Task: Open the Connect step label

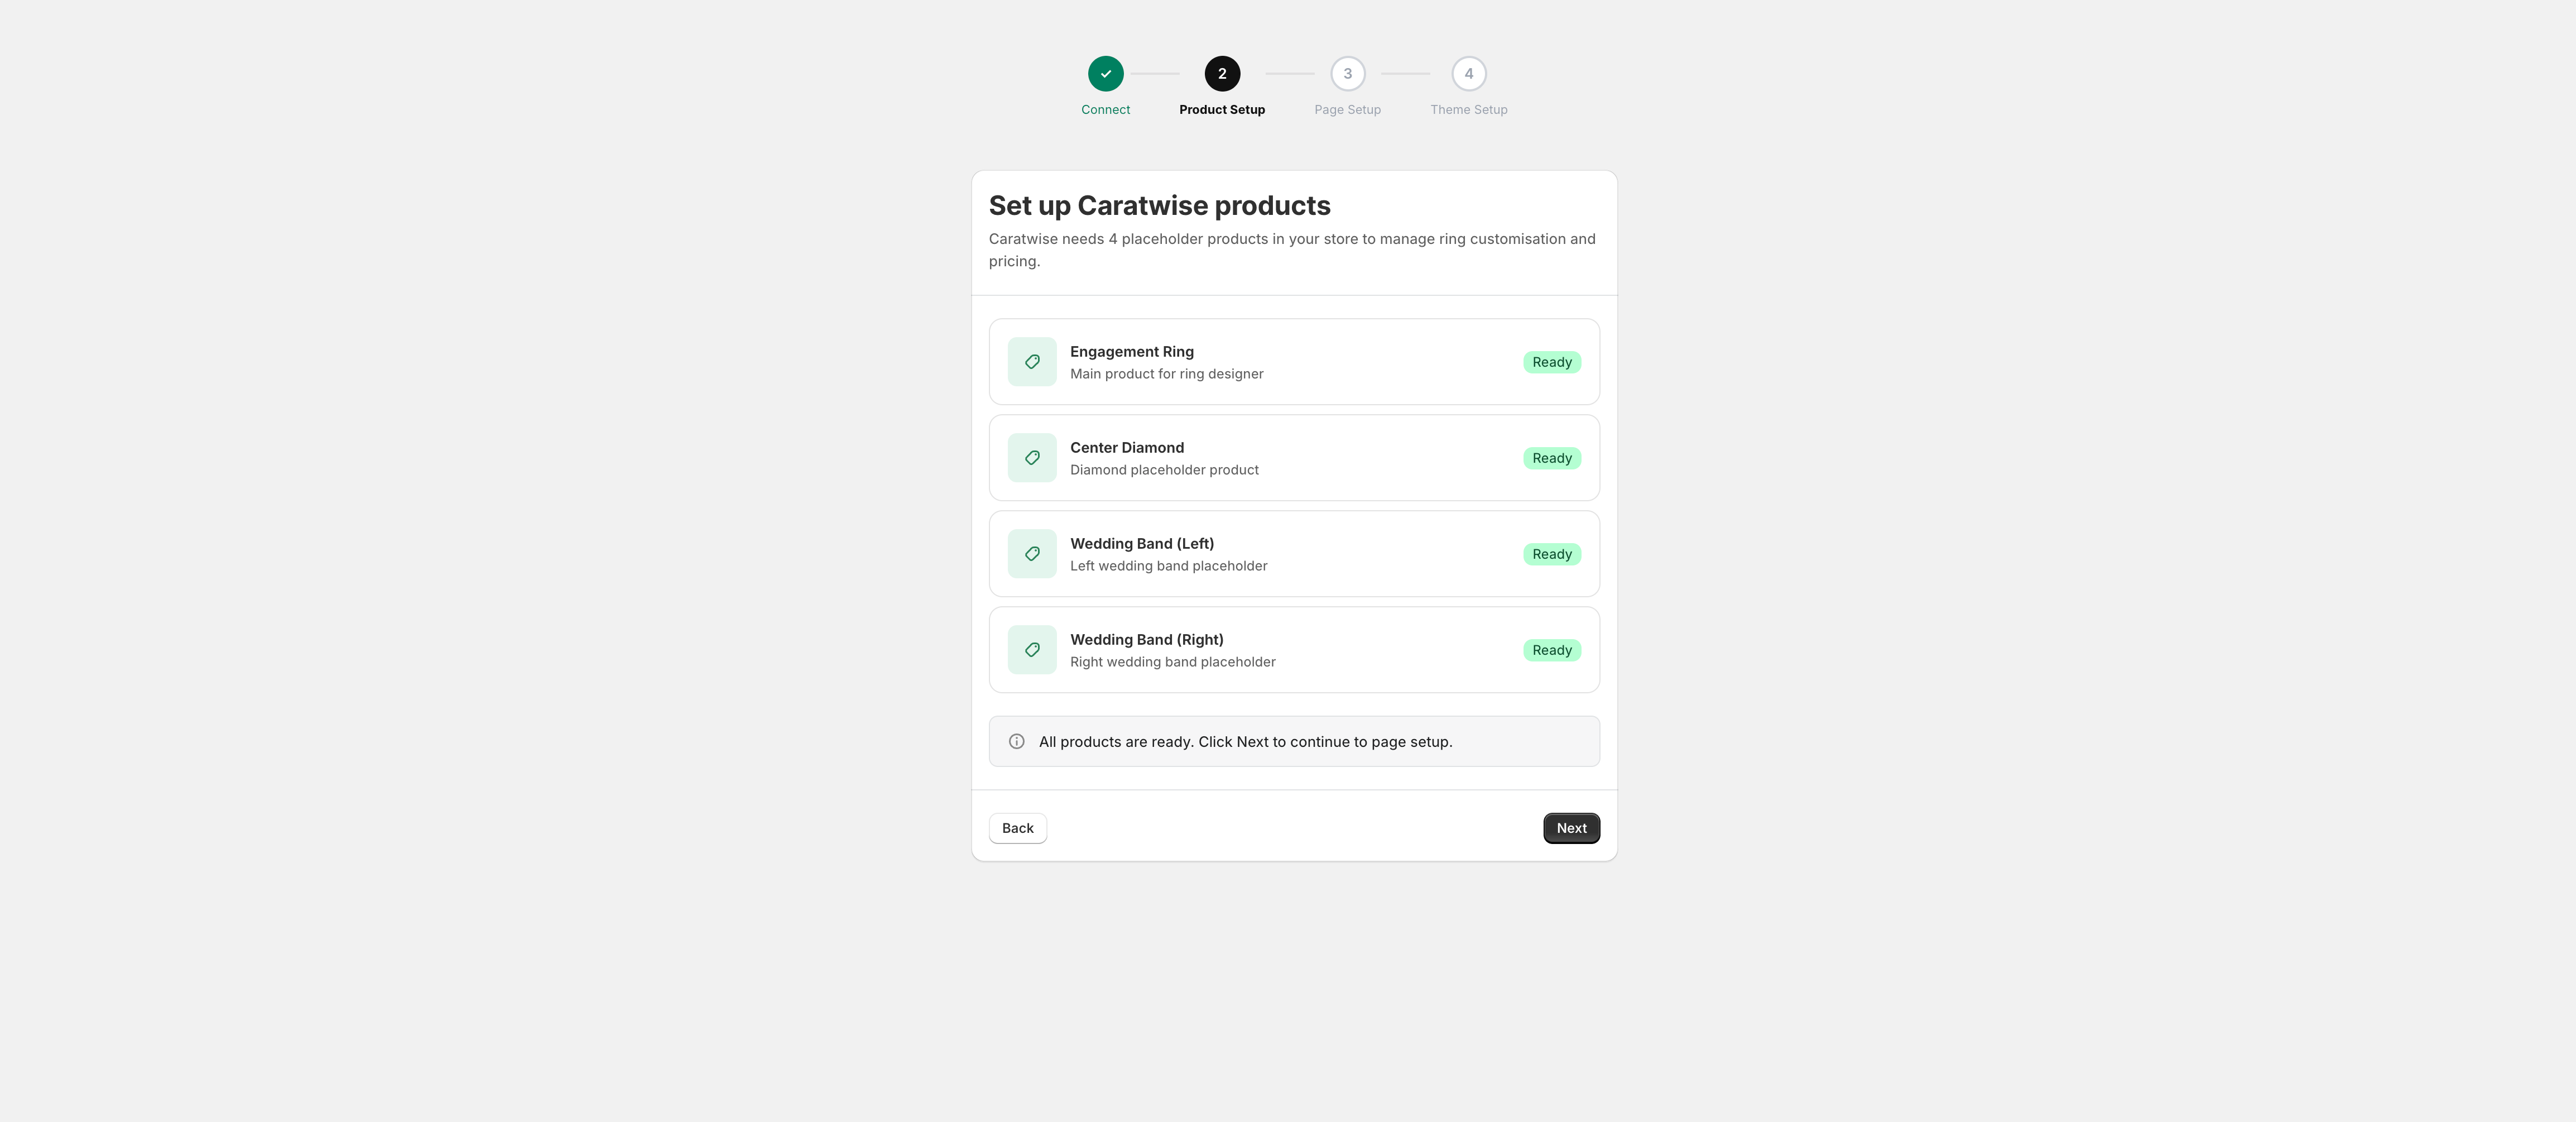Action: pos(1105,110)
